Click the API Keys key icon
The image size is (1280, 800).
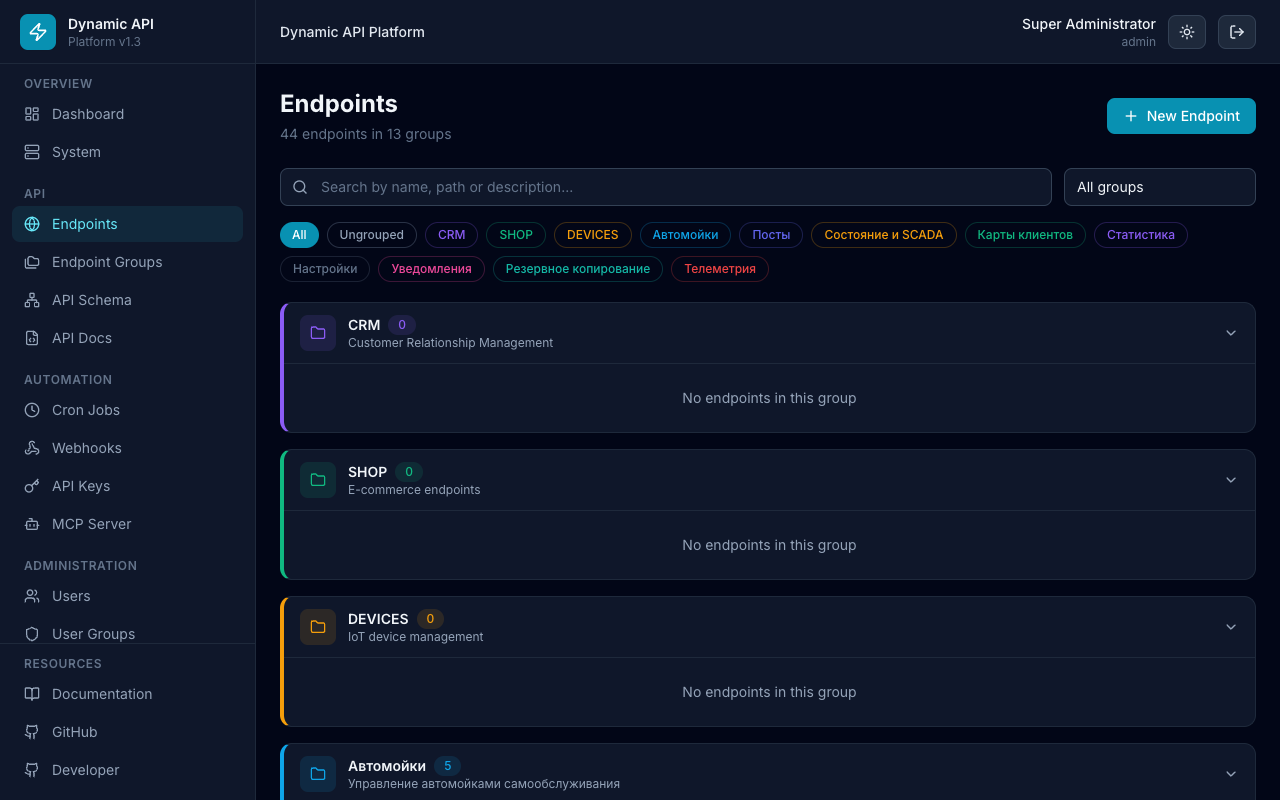[x=32, y=486]
